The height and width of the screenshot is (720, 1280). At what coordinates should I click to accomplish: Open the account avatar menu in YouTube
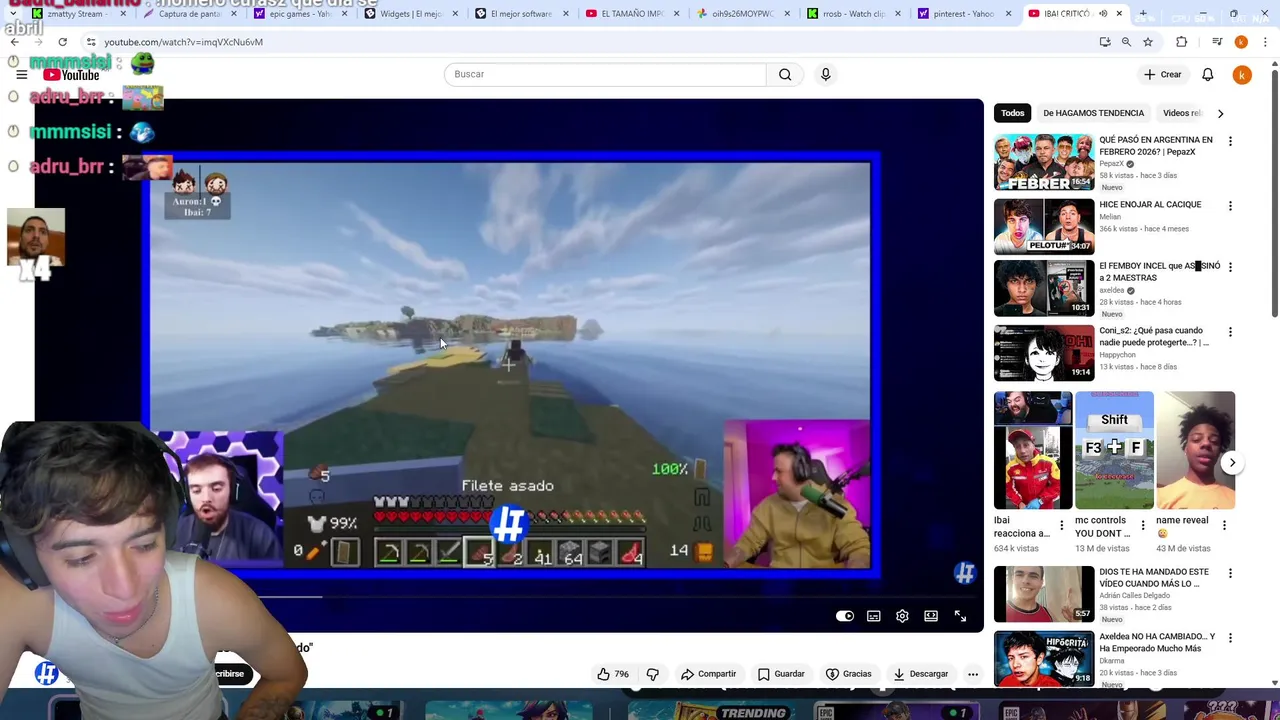1242,74
